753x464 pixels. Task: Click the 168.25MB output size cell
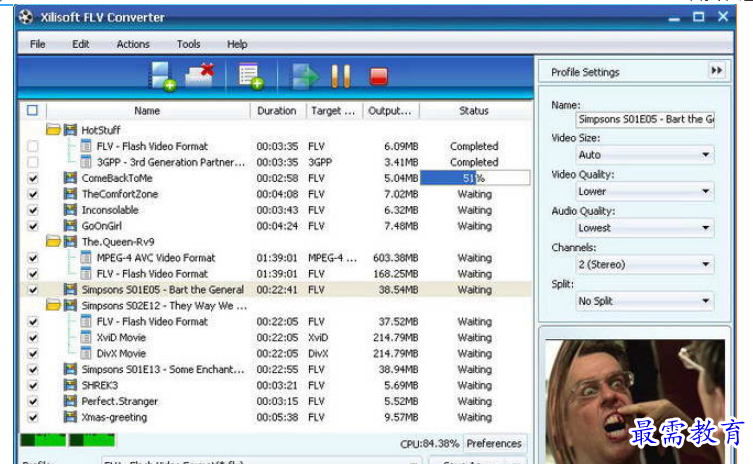point(395,273)
